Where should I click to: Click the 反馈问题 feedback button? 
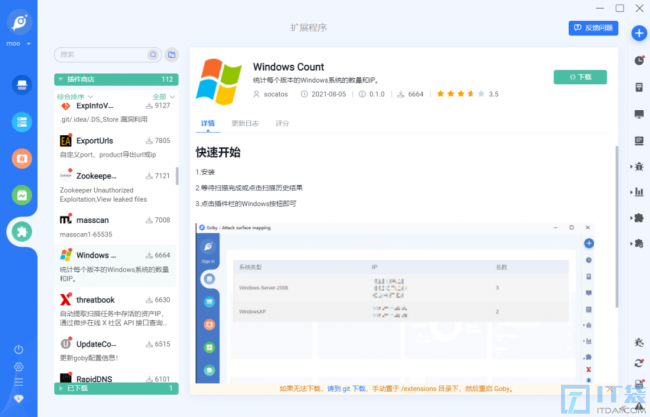593,28
